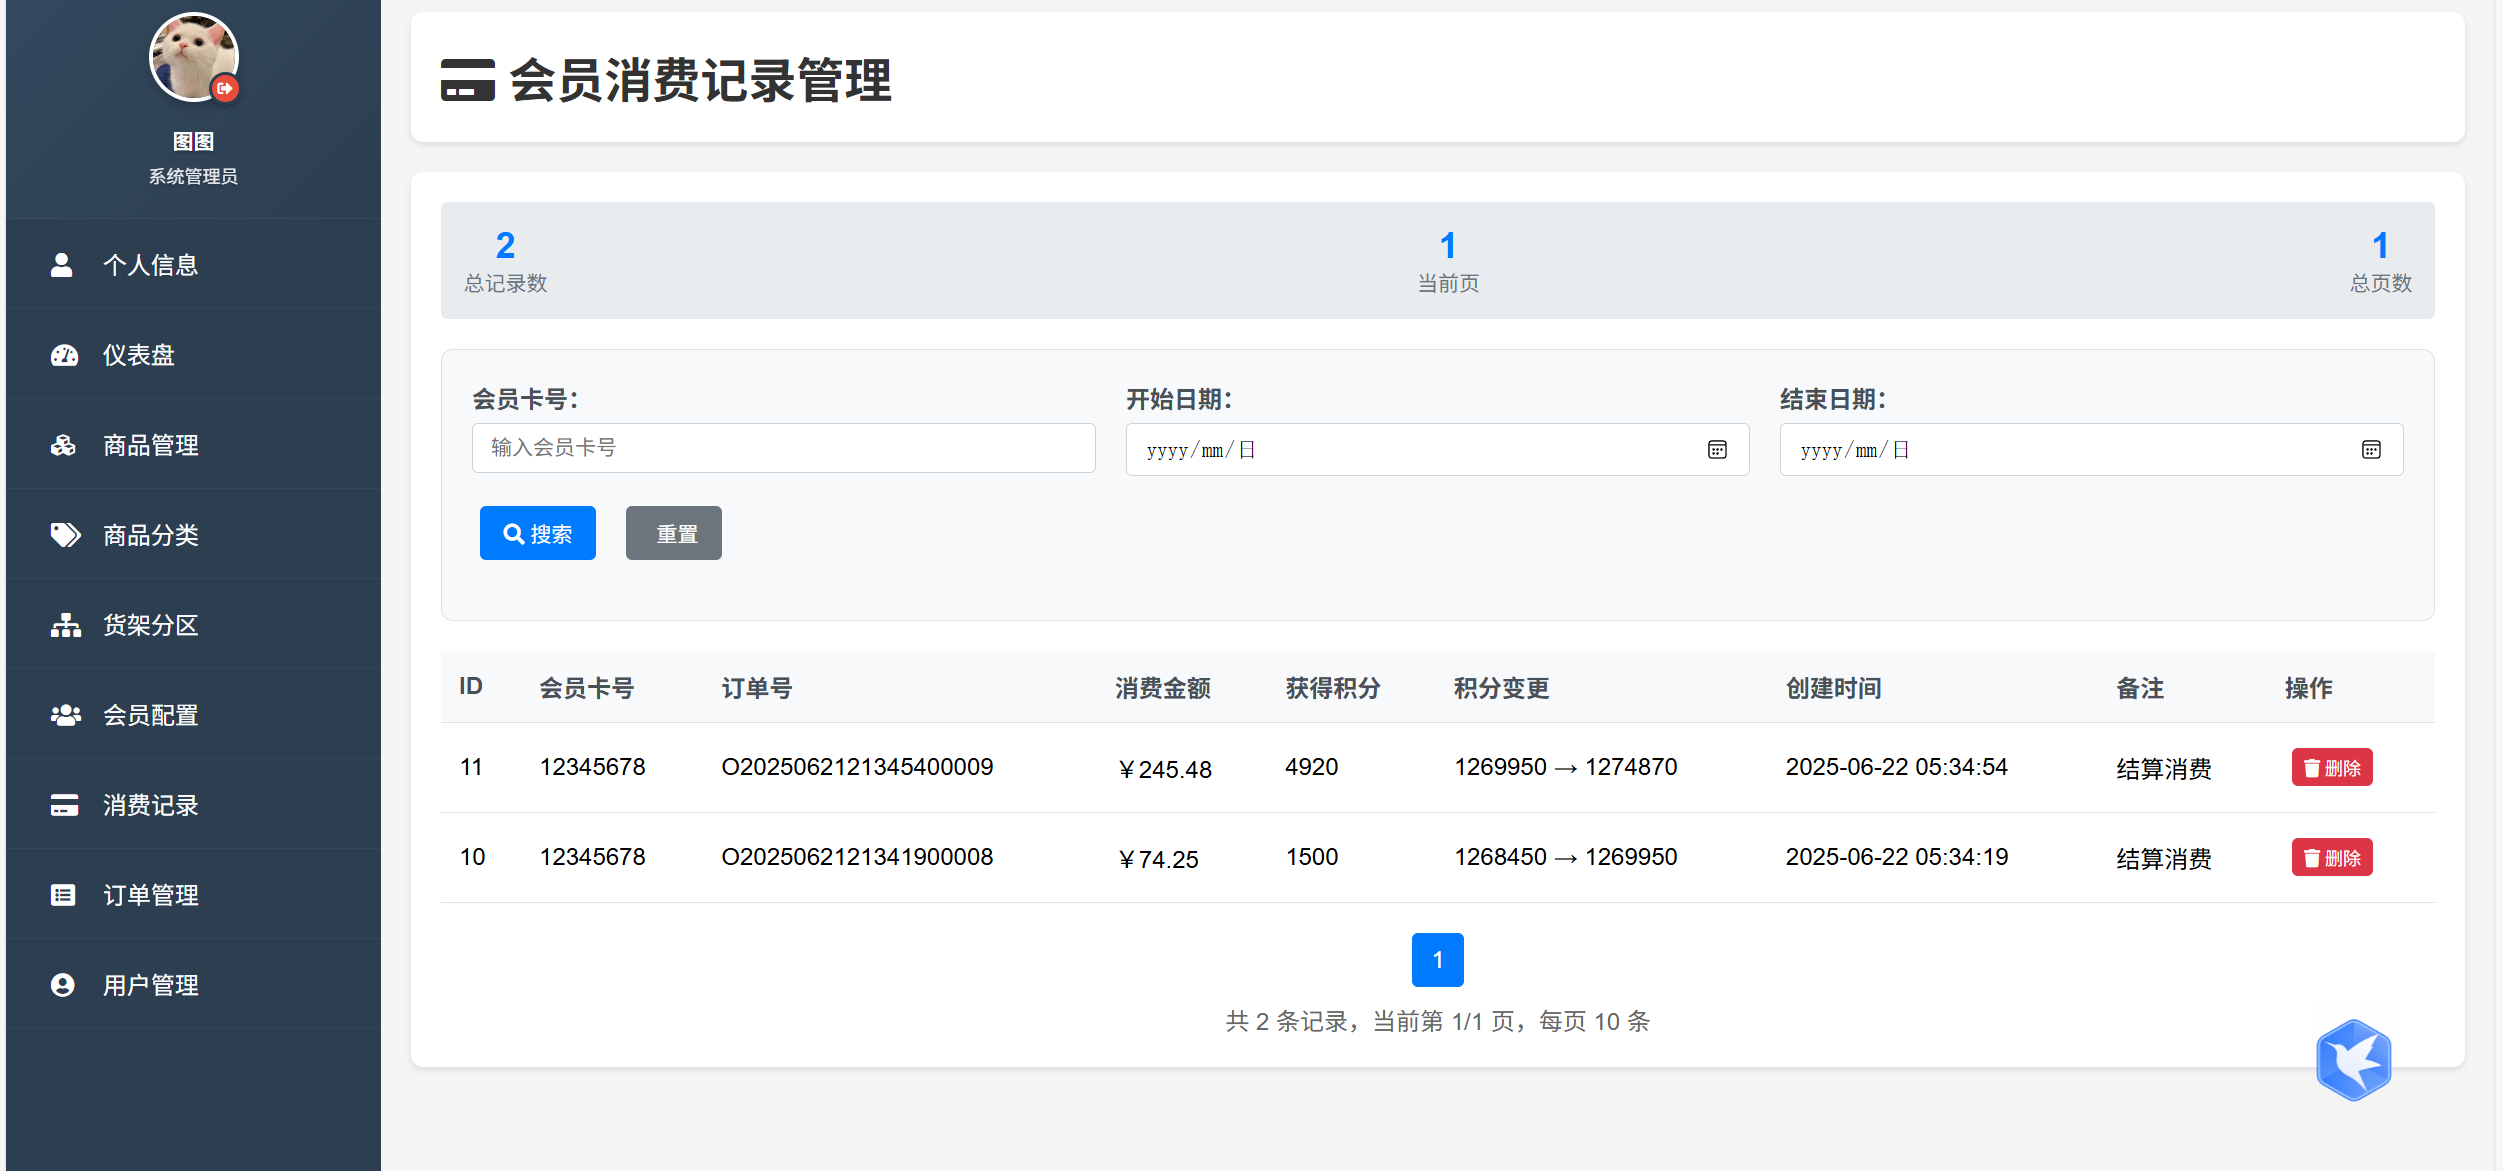The width and height of the screenshot is (2503, 1171).
Task: Click the blue bird floating assistant icon
Action: coord(2353,1060)
